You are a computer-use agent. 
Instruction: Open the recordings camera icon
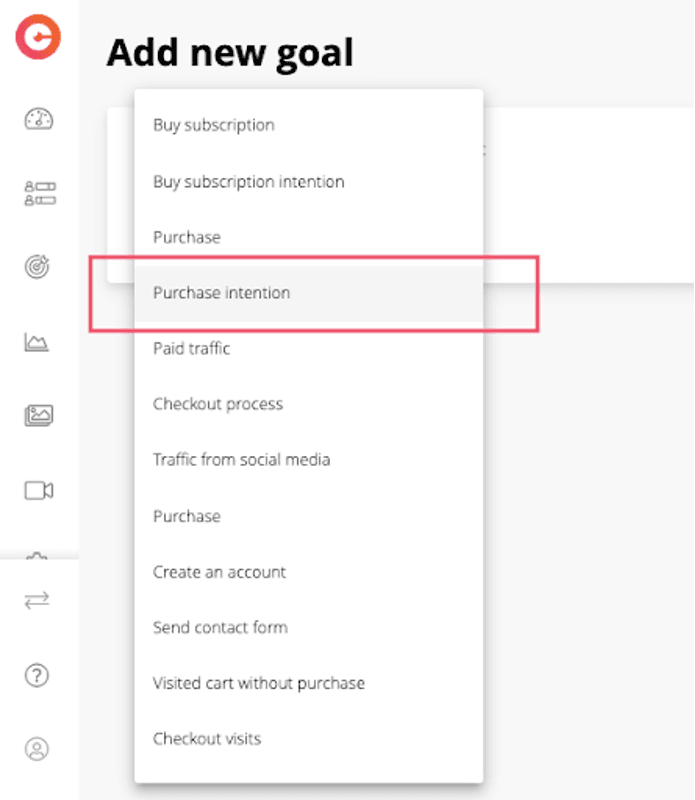[x=39, y=490]
